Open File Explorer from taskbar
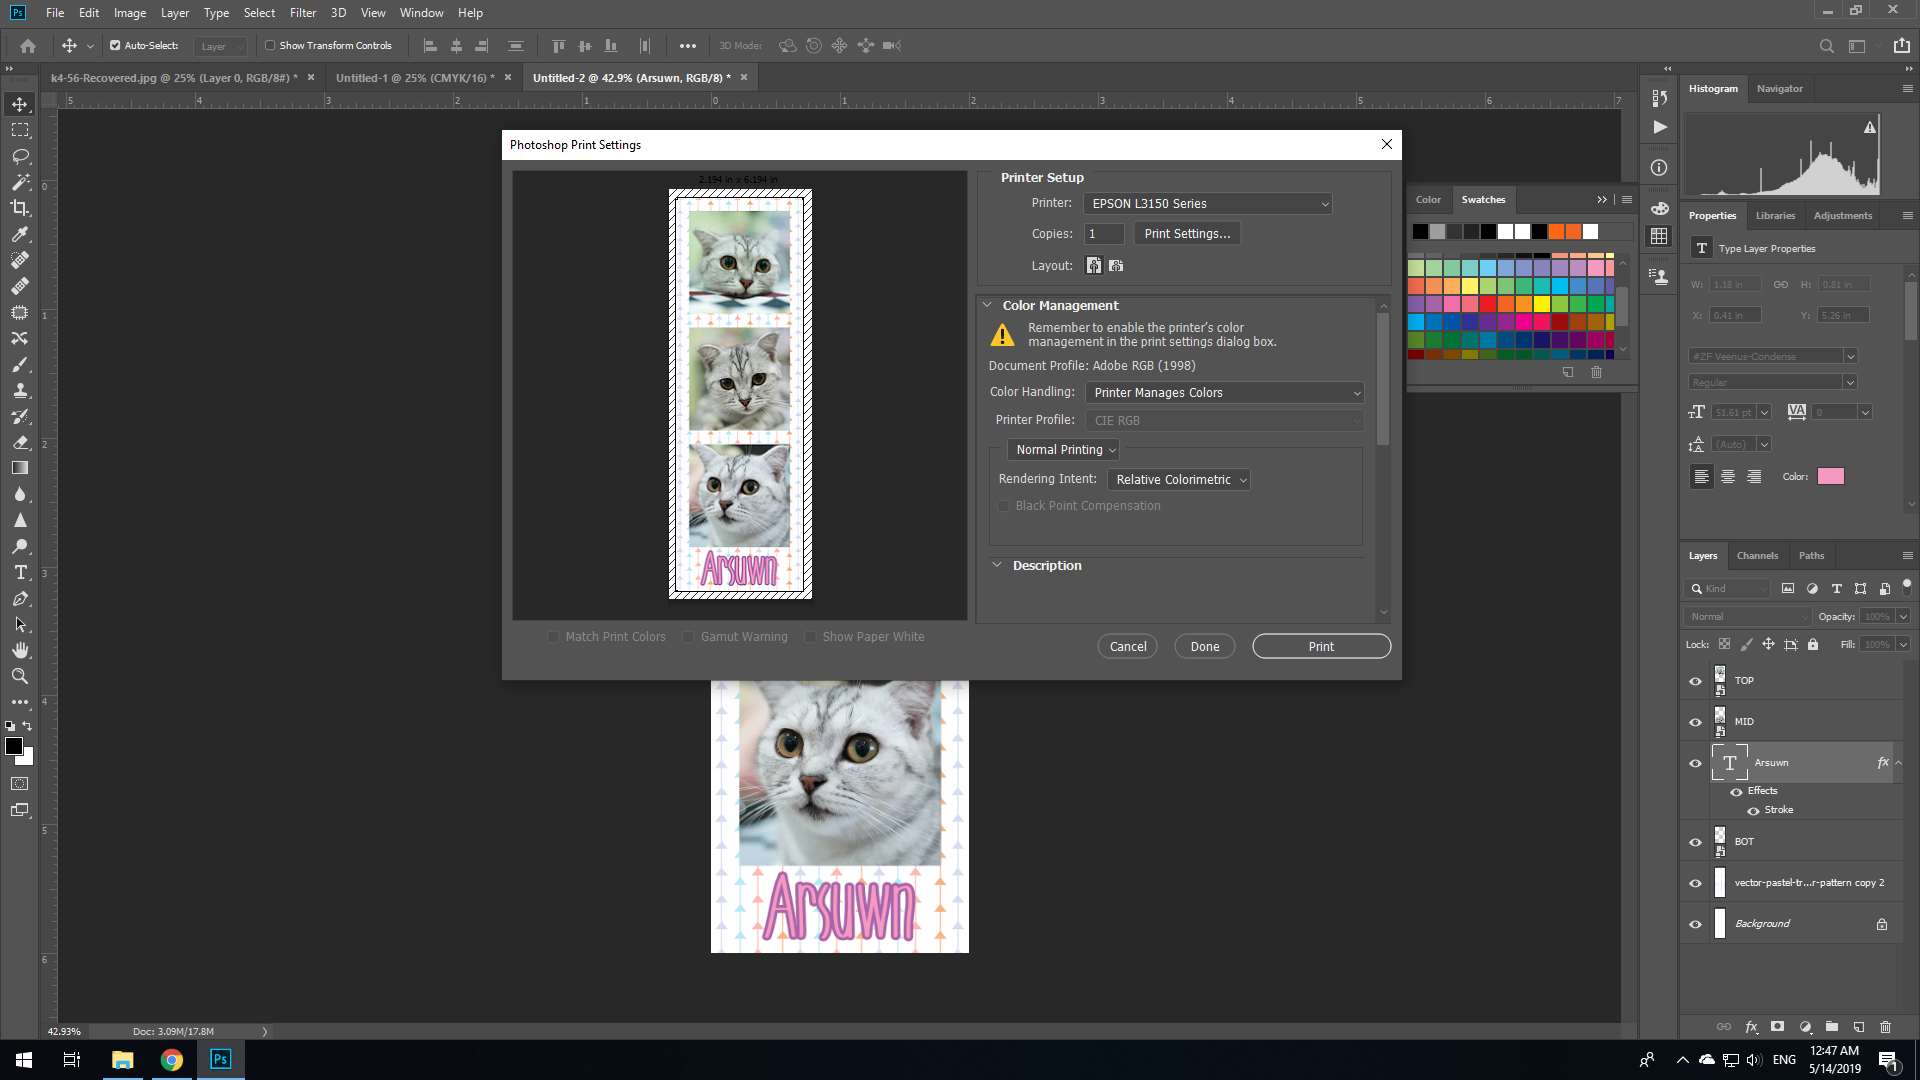 (x=122, y=1059)
